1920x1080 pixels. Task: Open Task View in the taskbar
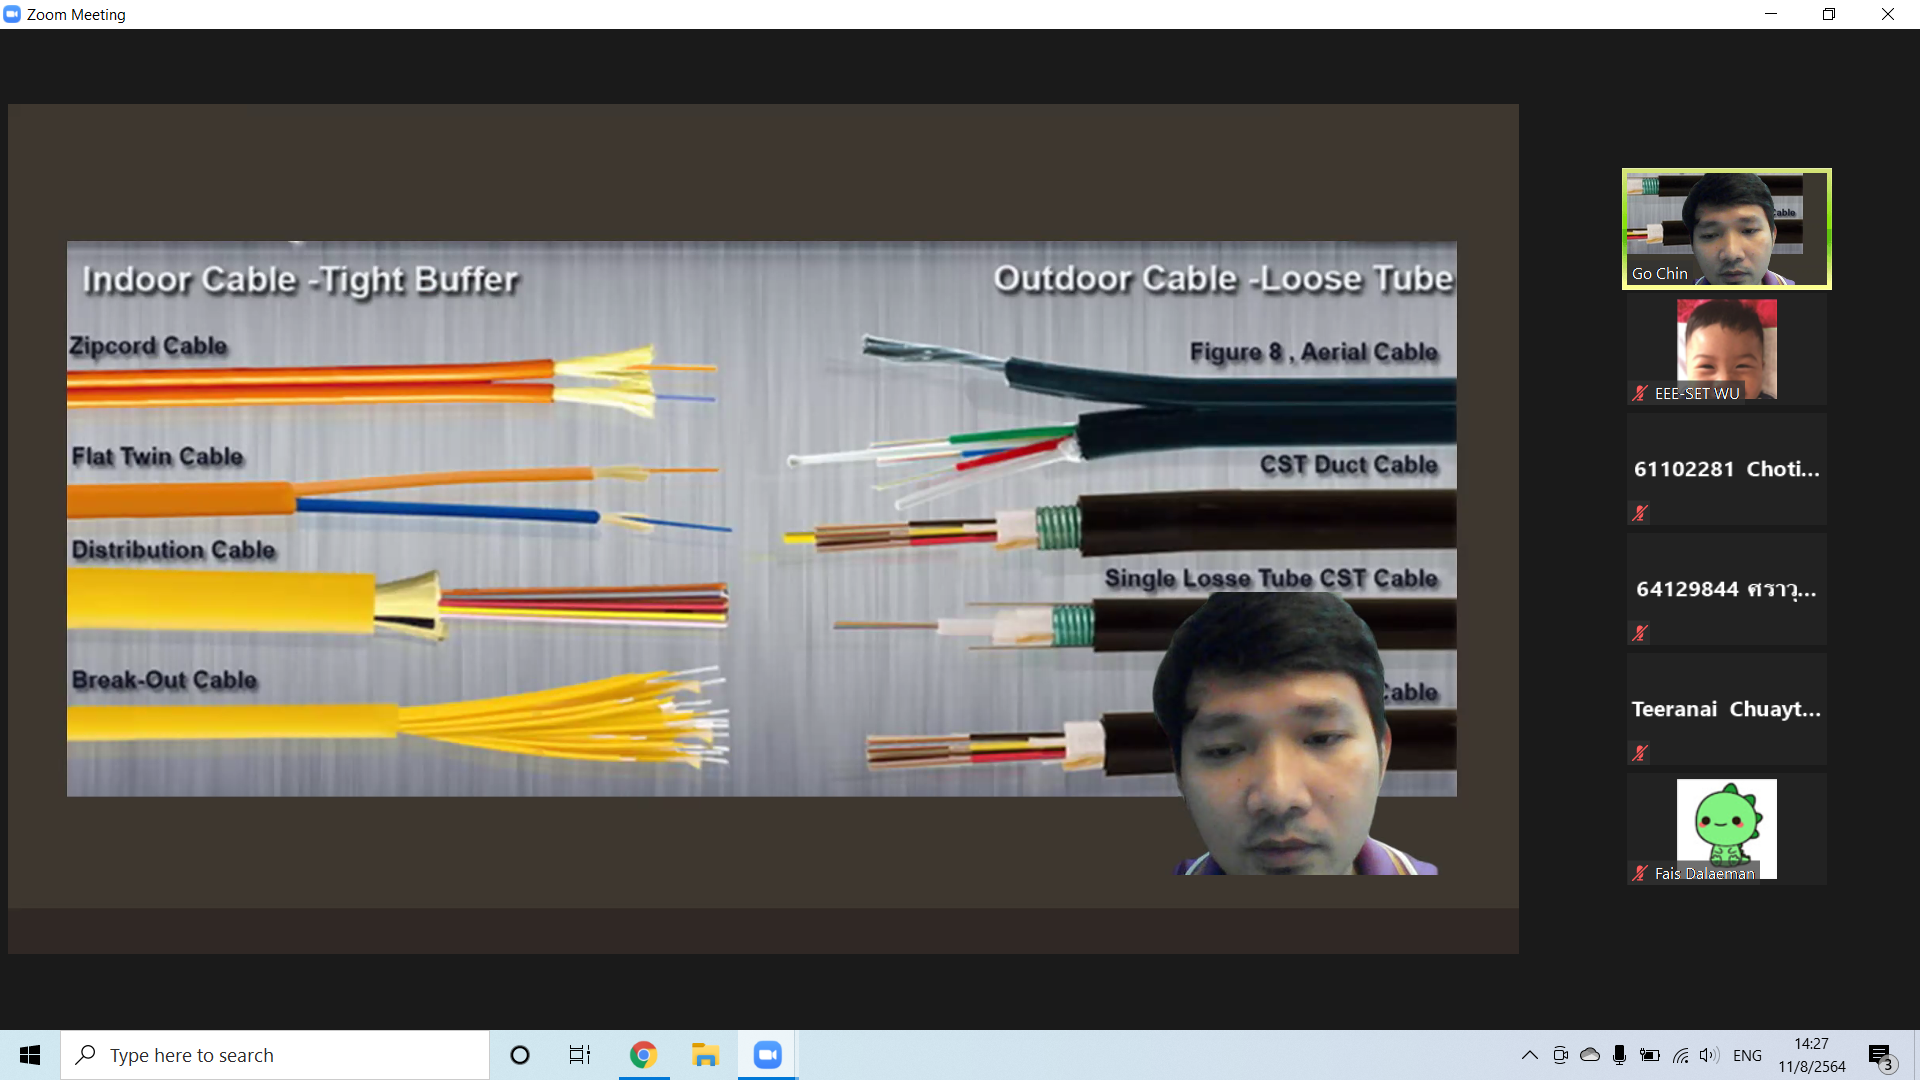[580, 1055]
